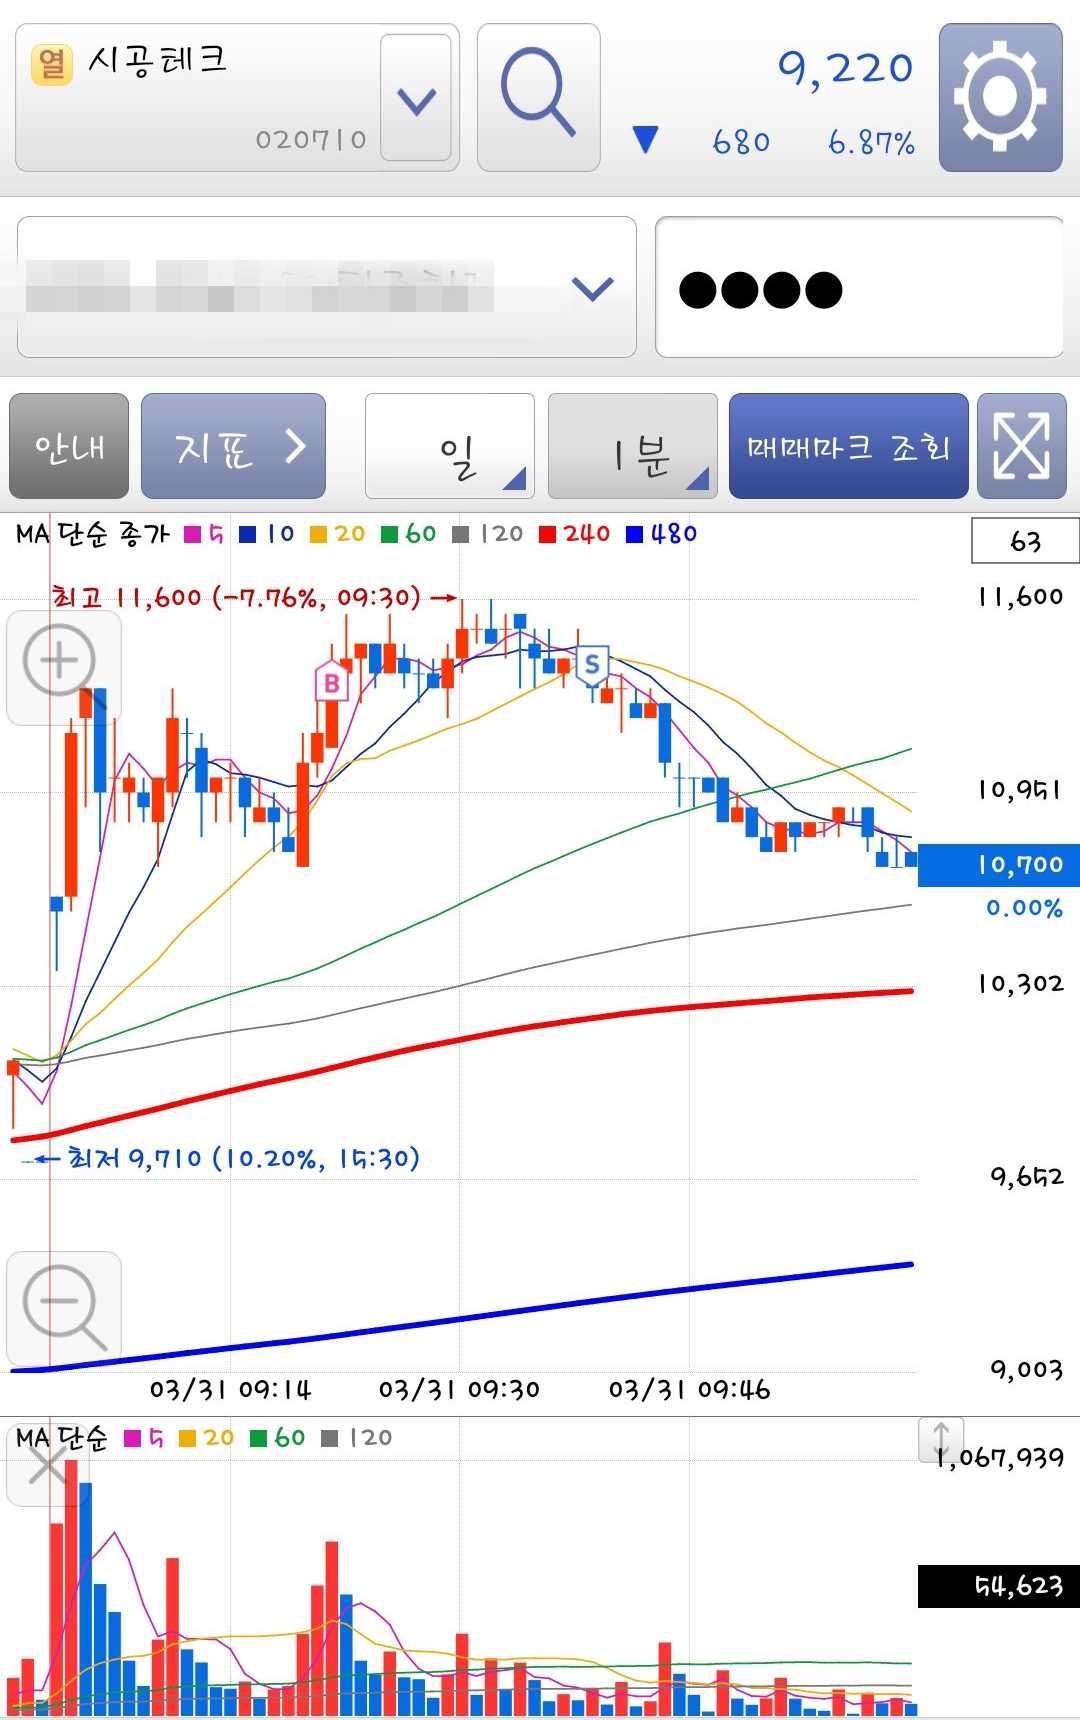Viewport: 1080px width, 1720px height.
Task: Tap the 안내 button
Action: tap(69, 446)
